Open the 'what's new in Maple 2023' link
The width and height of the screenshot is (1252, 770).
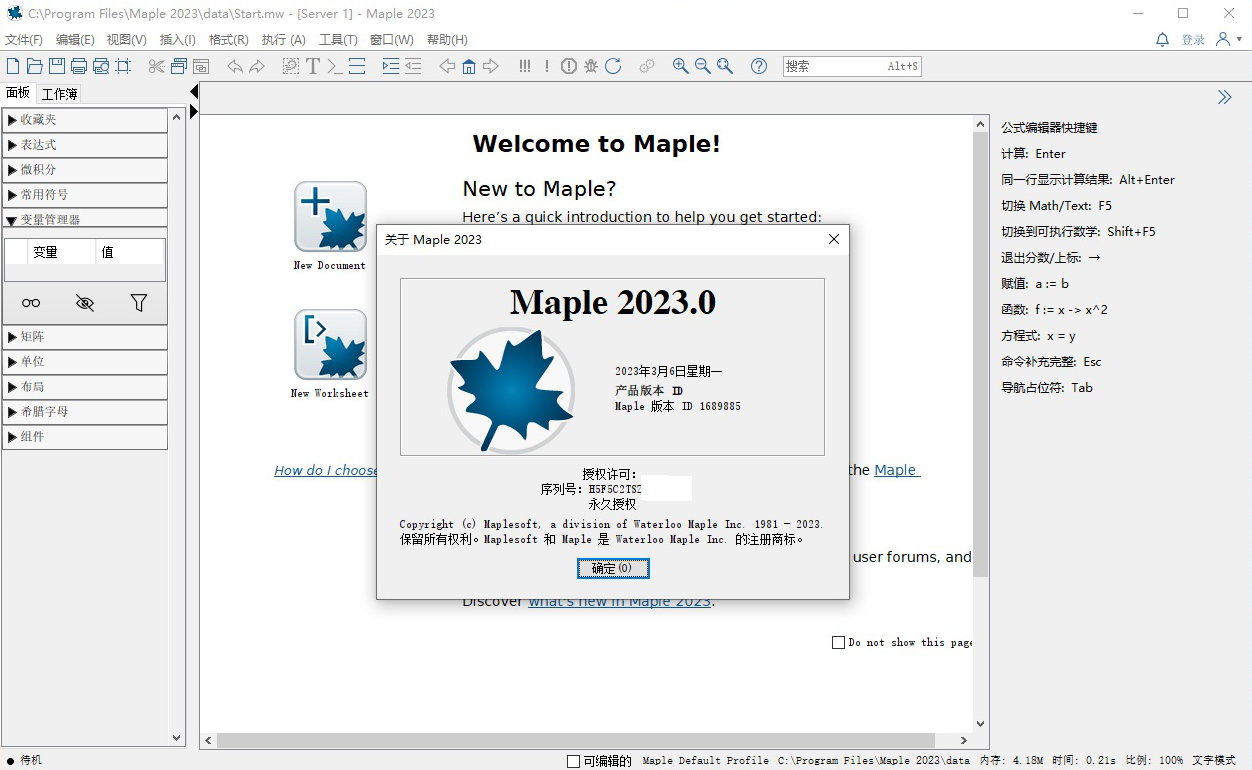point(619,602)
